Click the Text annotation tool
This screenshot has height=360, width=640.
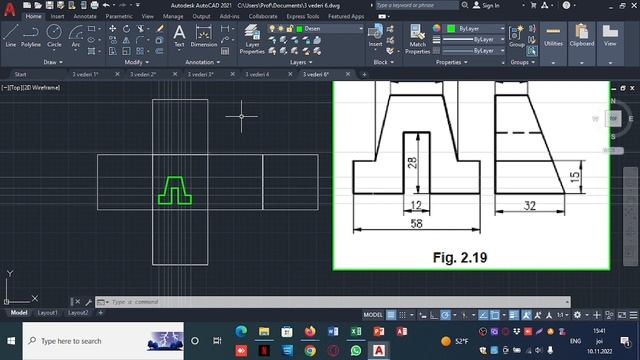179,36
